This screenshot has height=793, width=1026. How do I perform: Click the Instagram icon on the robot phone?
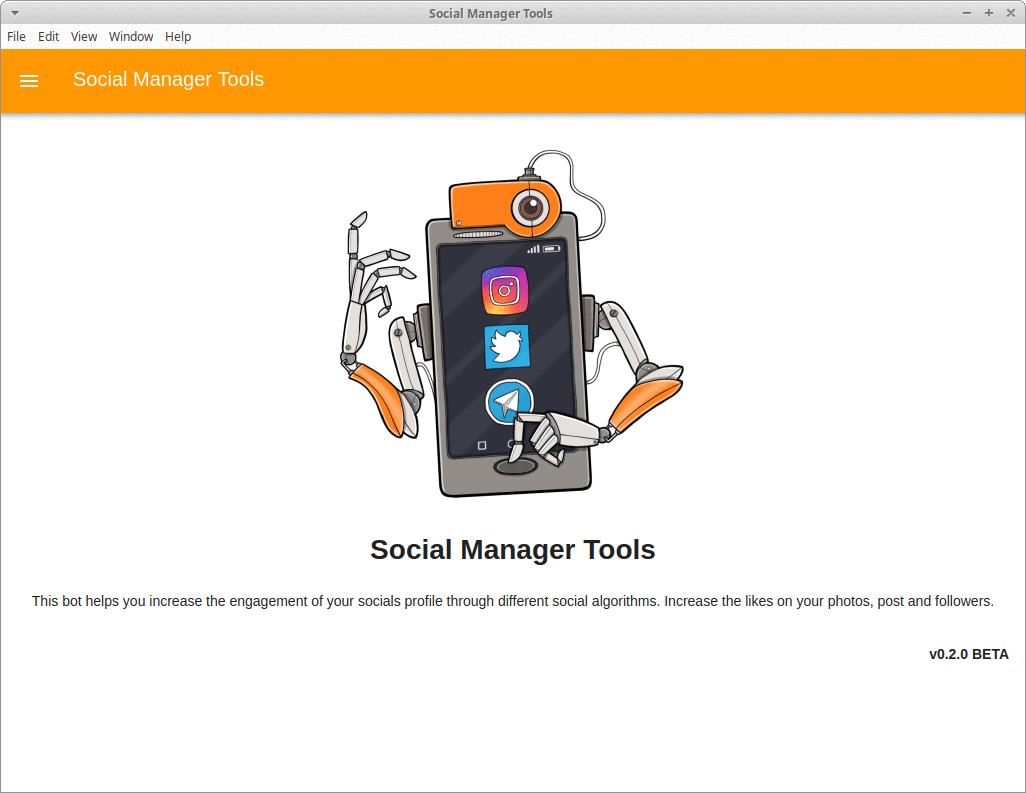tap(504, 290)
